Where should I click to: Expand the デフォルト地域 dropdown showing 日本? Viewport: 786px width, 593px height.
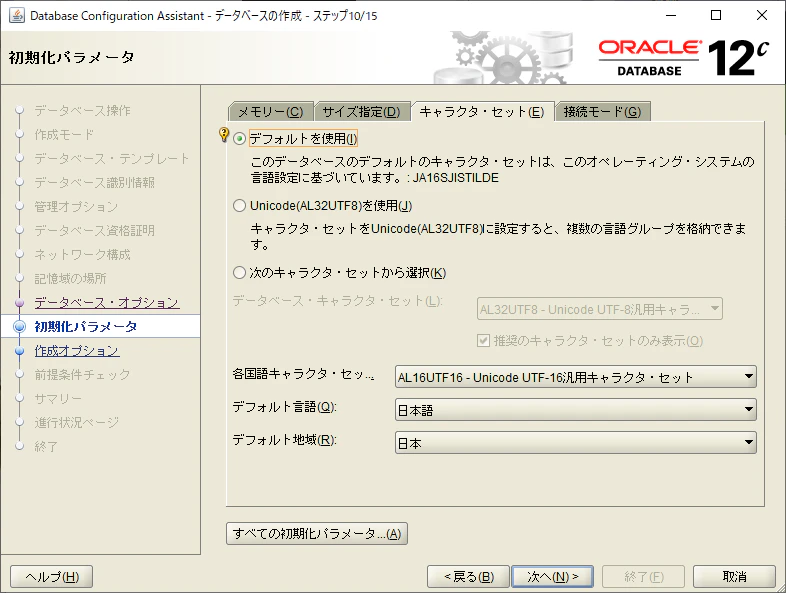[575, 443]
